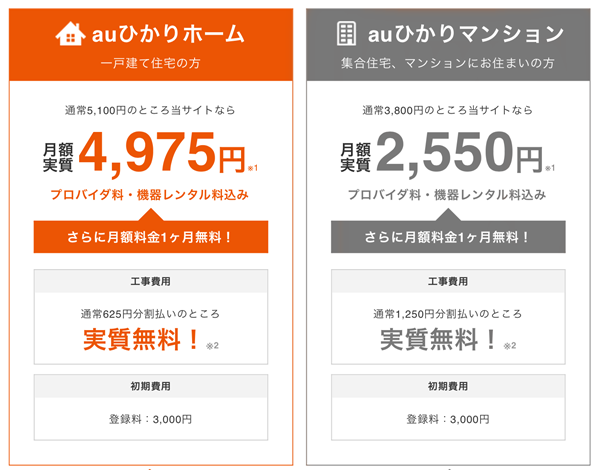This screenshot has width=600, height=470.
Task: Click 集合住宅、マンションにお住まいの方 subtitle
Action: [448, 63]
